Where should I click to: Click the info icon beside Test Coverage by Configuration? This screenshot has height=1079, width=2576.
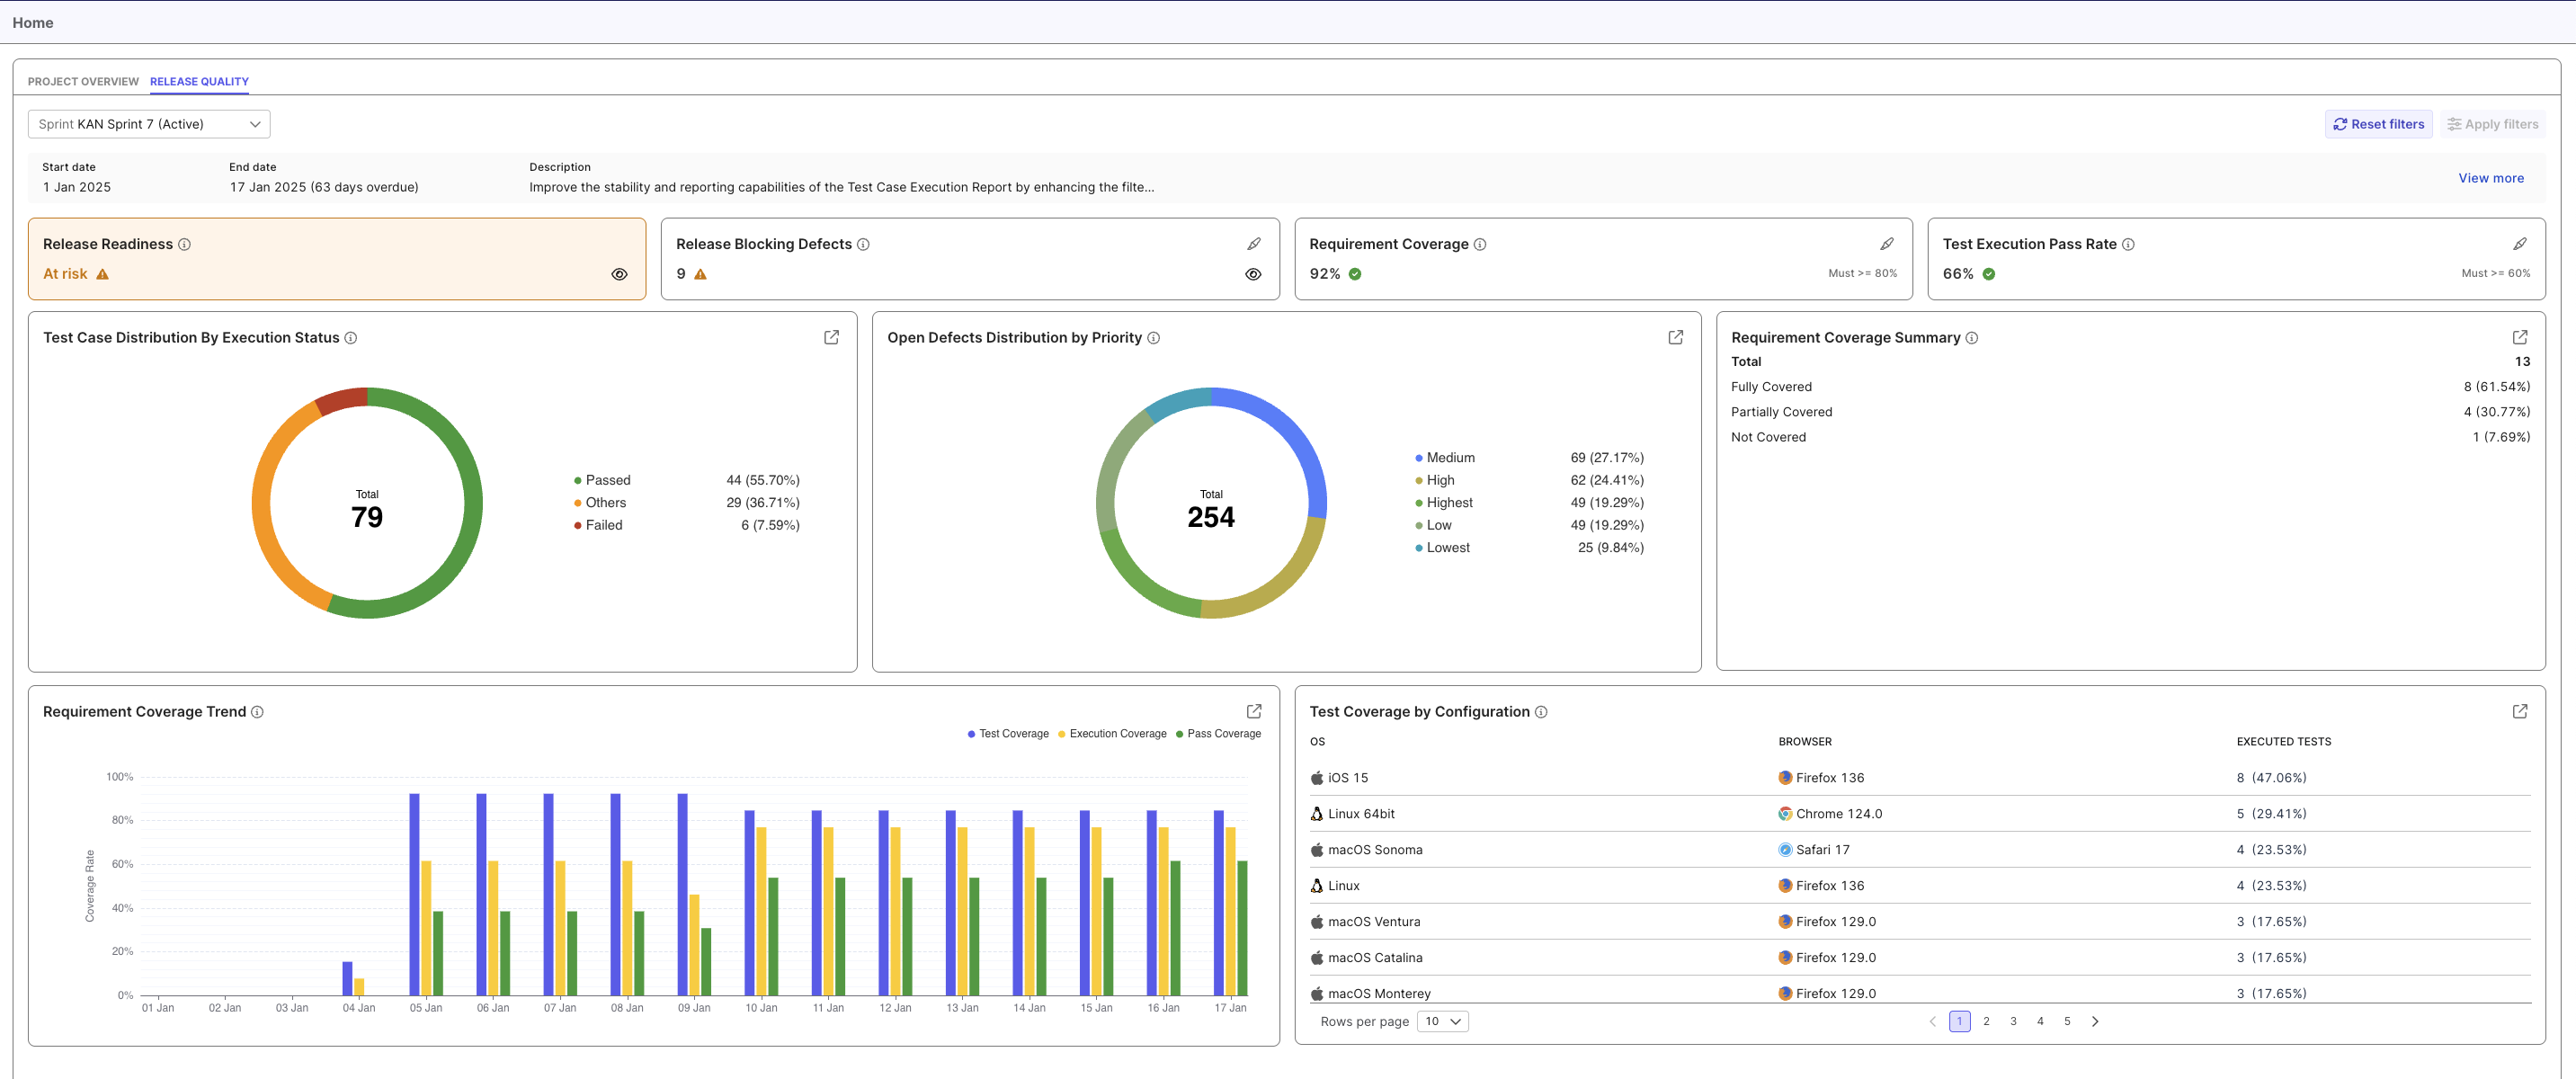click(1542, 711)
